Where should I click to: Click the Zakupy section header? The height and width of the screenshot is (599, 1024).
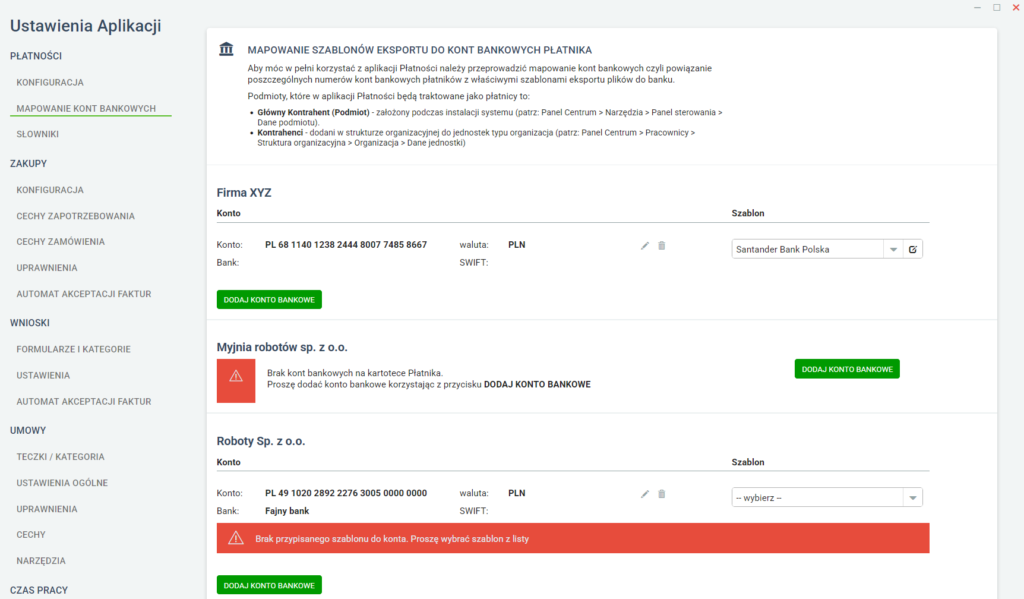(28, 163)
